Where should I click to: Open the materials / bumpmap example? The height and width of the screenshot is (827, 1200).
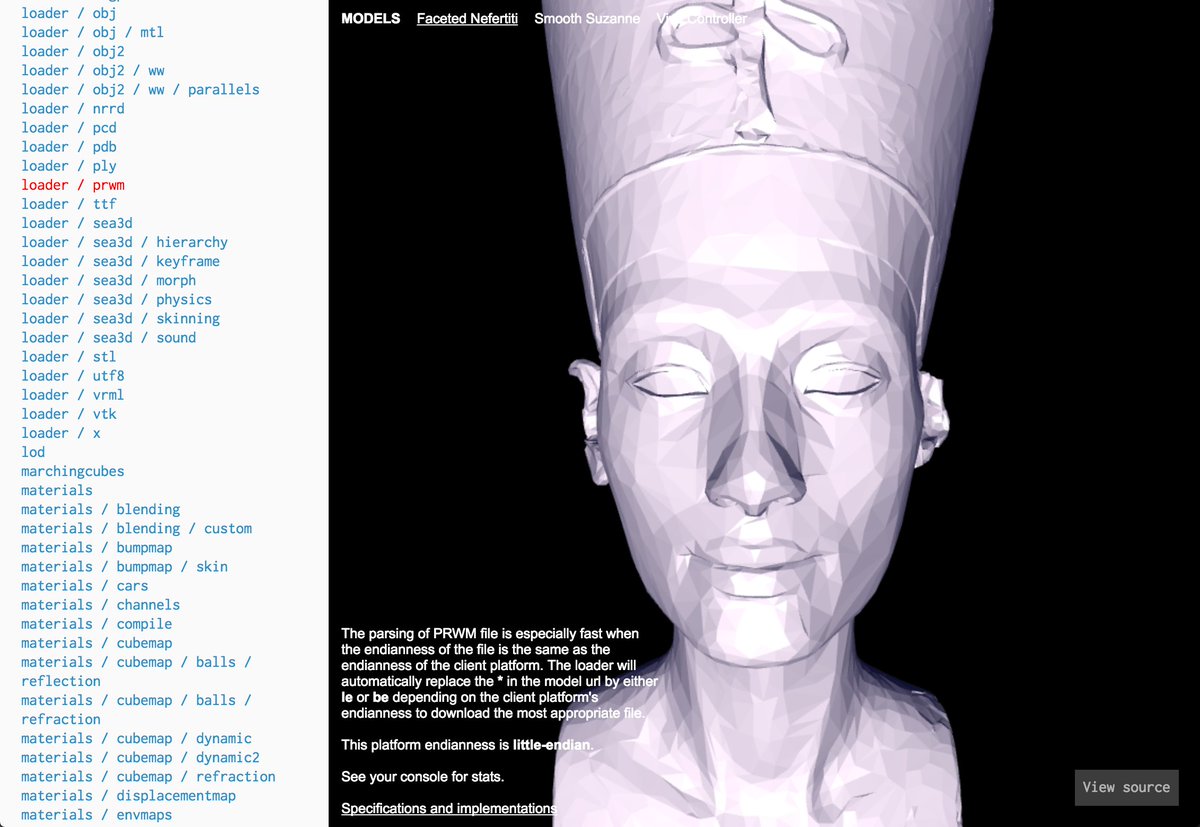pyautogui.click(x=97, y=547)
